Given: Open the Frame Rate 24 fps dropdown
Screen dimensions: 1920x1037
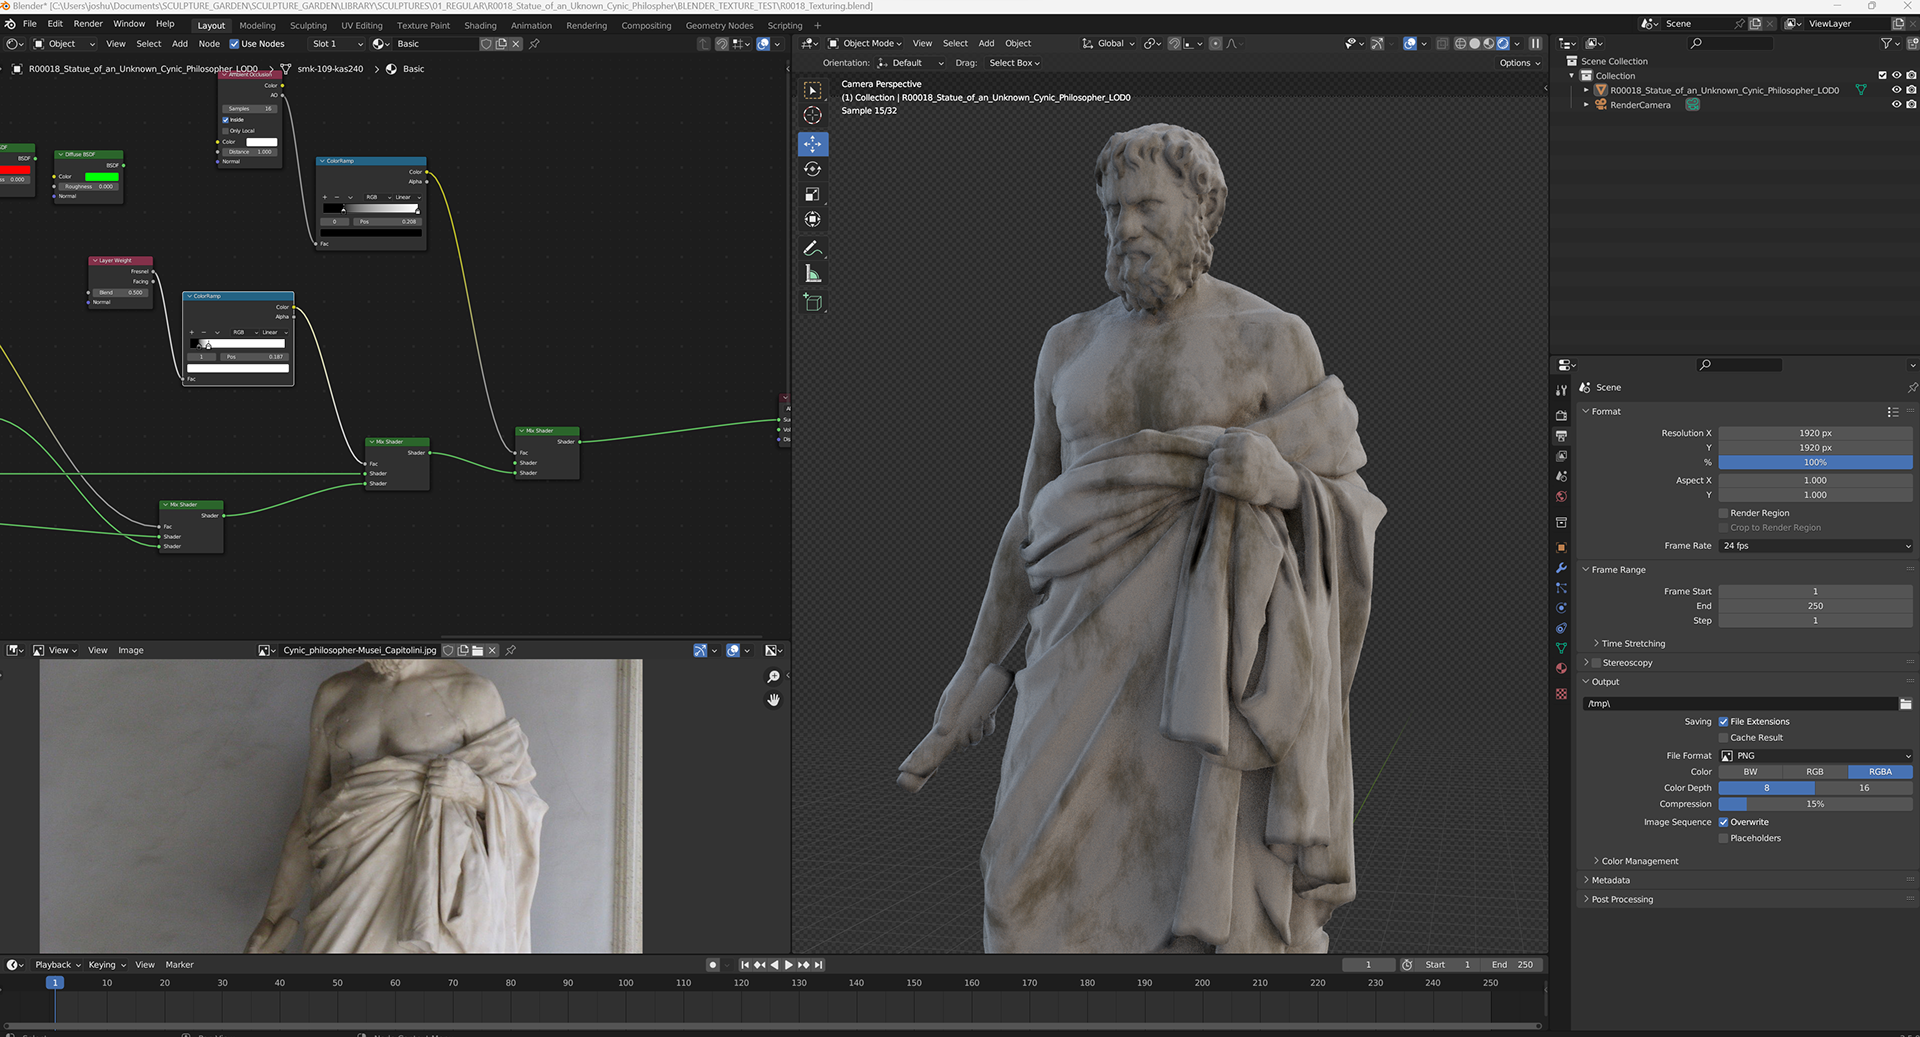Looking at the screenshot, I should pyautogui.click(x=1815, y=546).
